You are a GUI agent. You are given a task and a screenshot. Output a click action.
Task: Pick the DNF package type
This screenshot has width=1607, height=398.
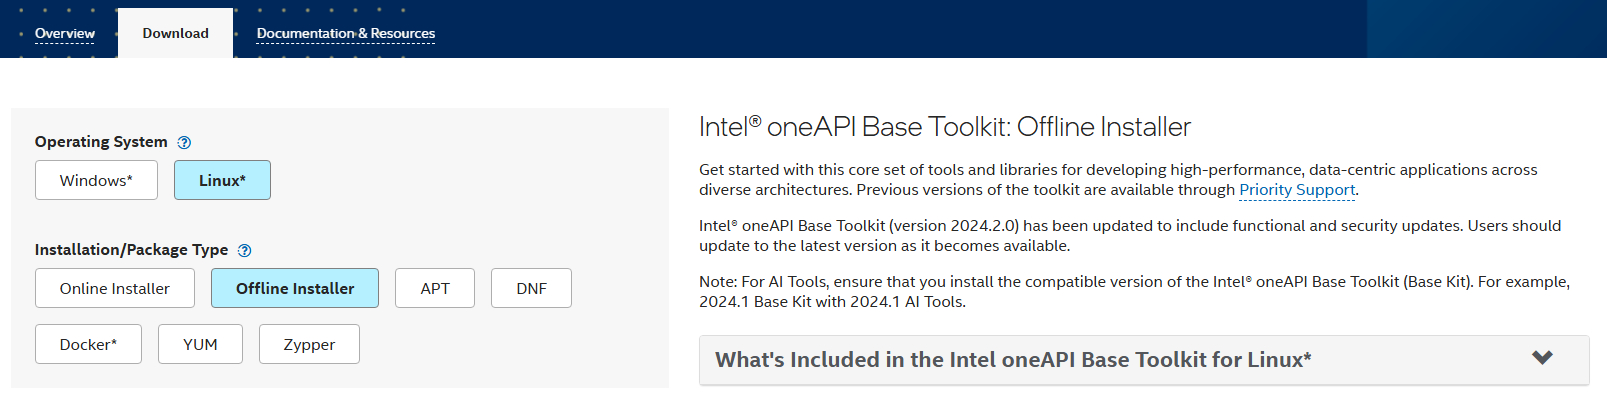531,288
